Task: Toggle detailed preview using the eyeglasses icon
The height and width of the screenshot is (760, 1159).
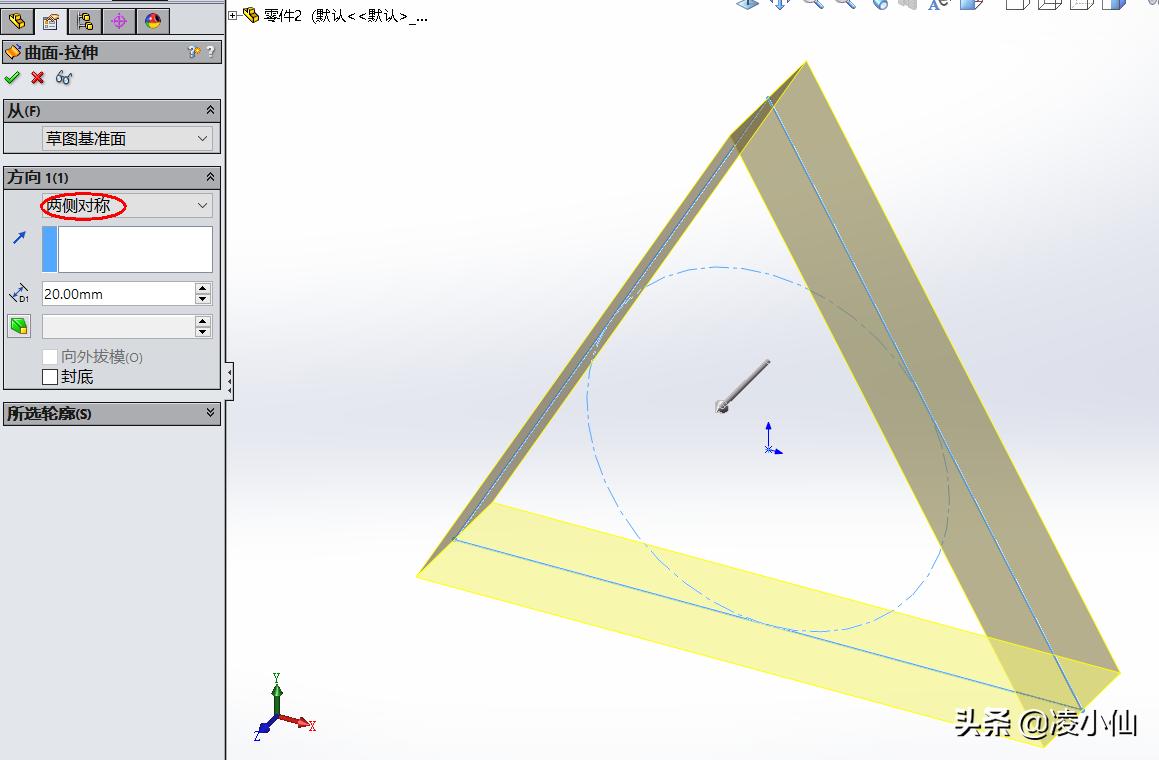Action: point(63,78)
